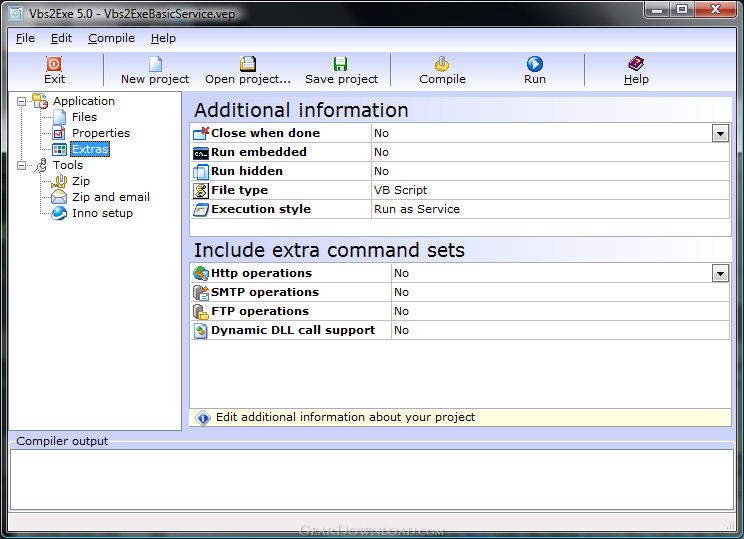
Task: Click the Zip tool icon in tree
Action: coord(59,181)
